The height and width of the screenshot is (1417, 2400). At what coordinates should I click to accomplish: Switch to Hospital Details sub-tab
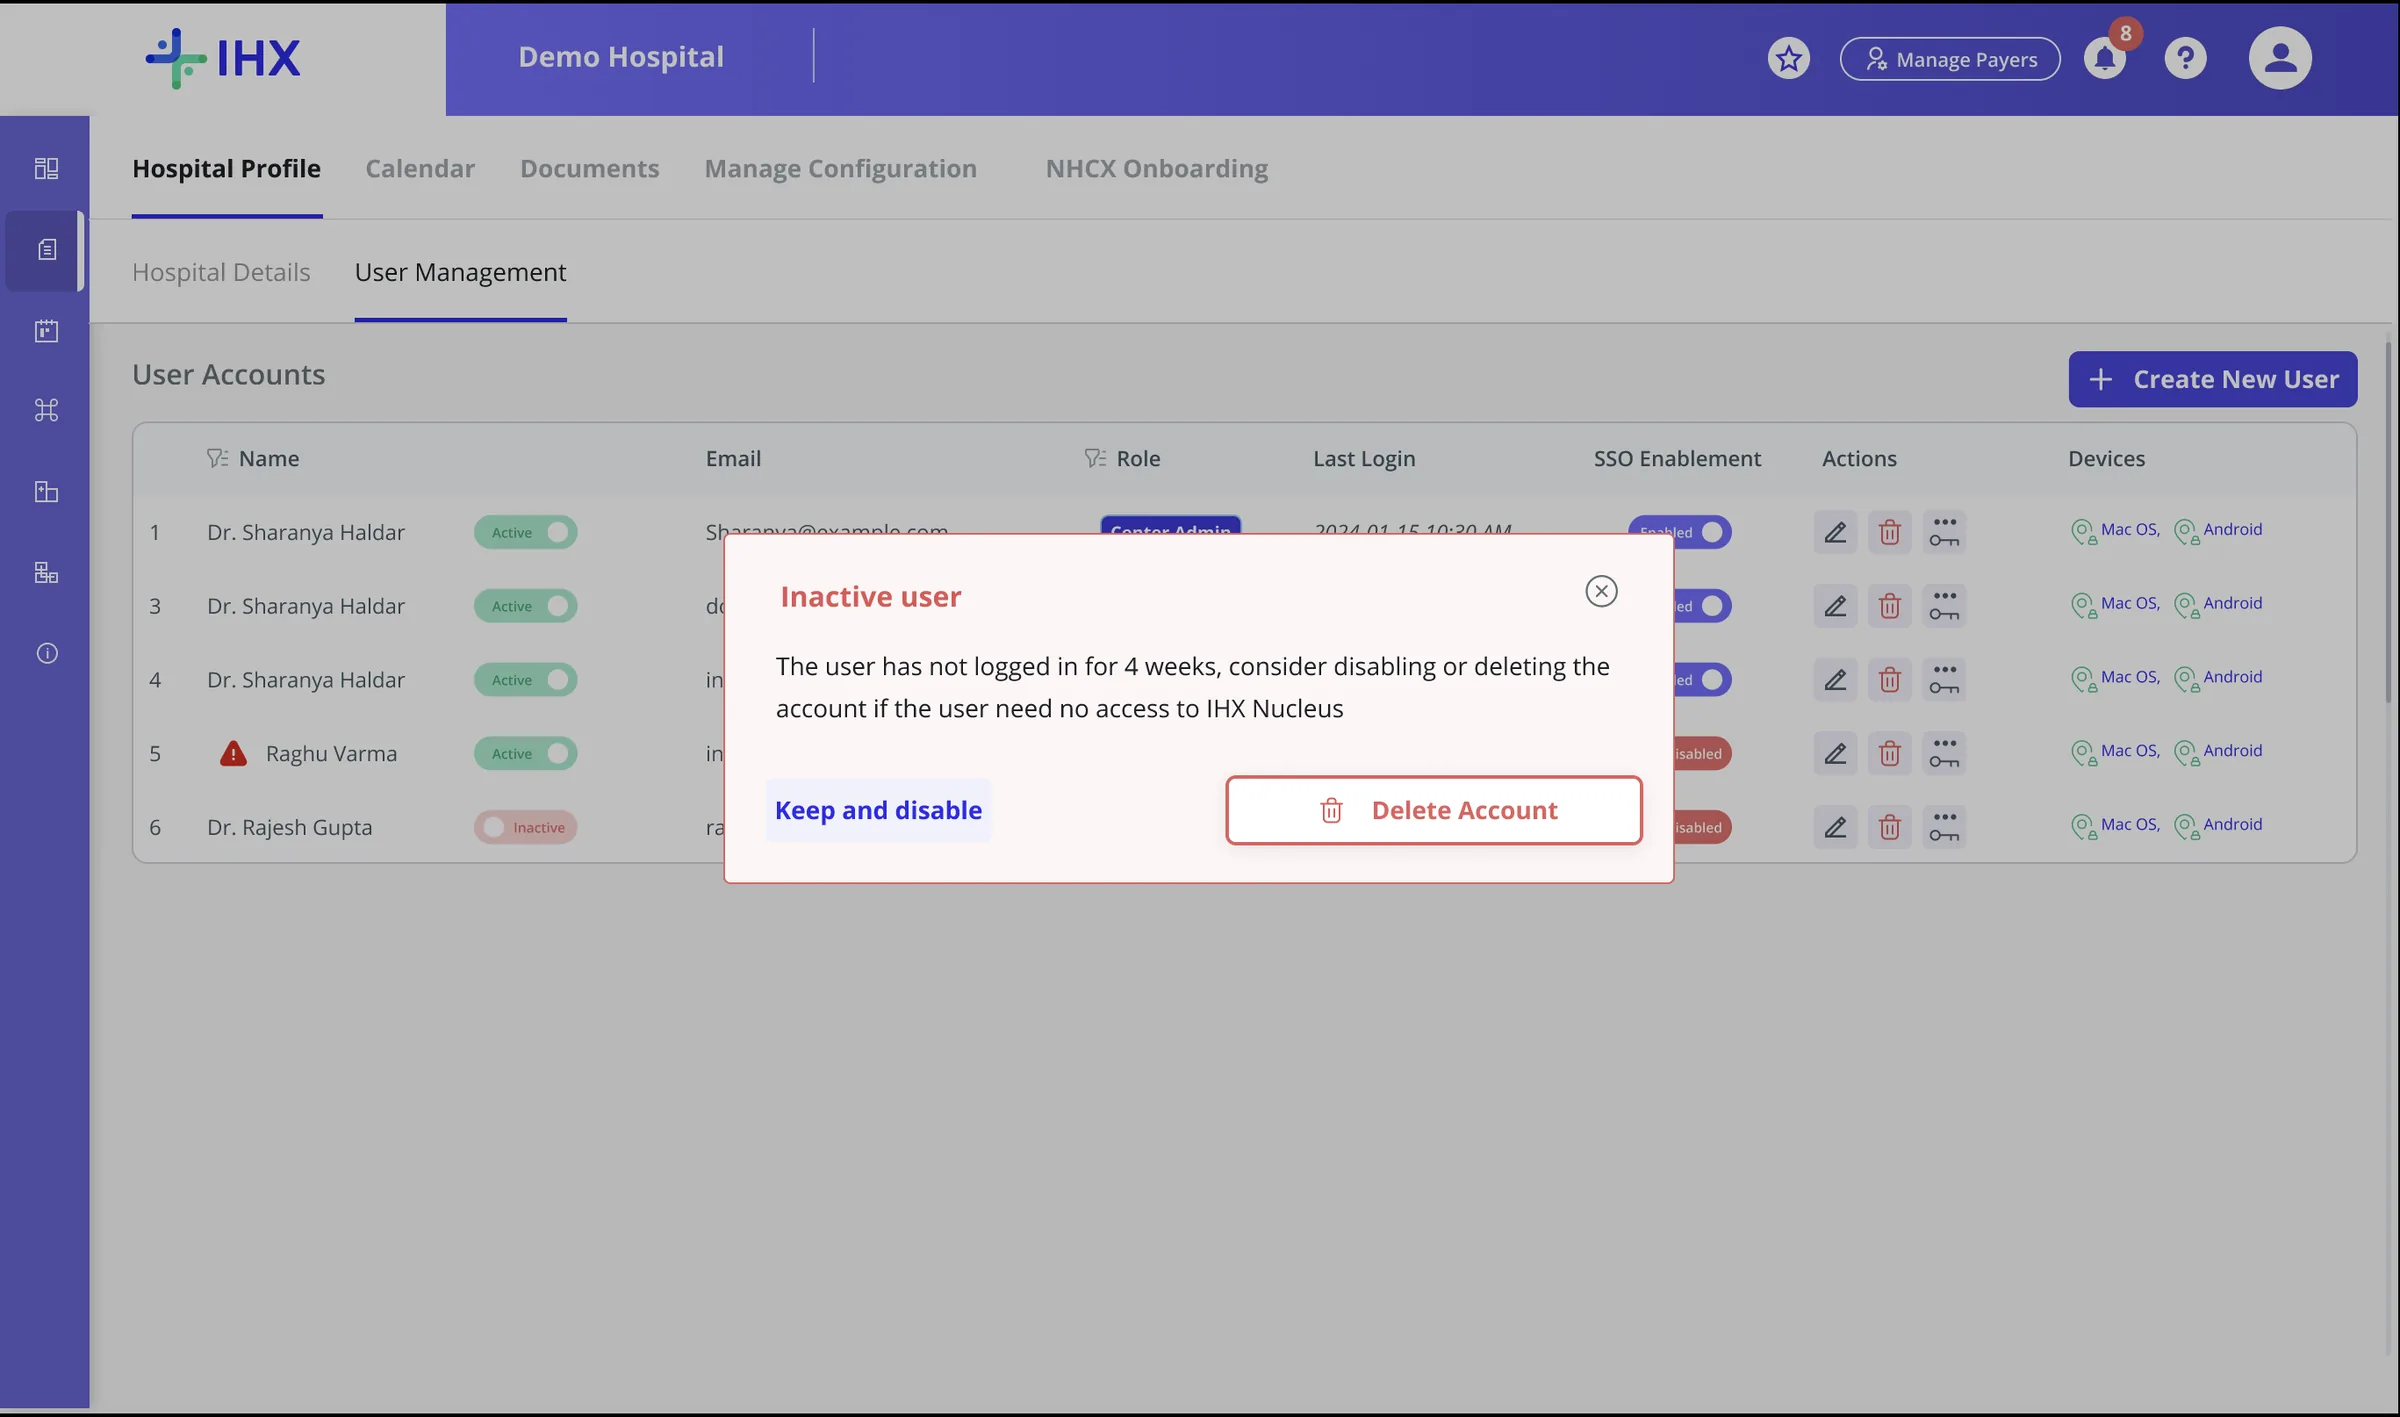[221, 272]
